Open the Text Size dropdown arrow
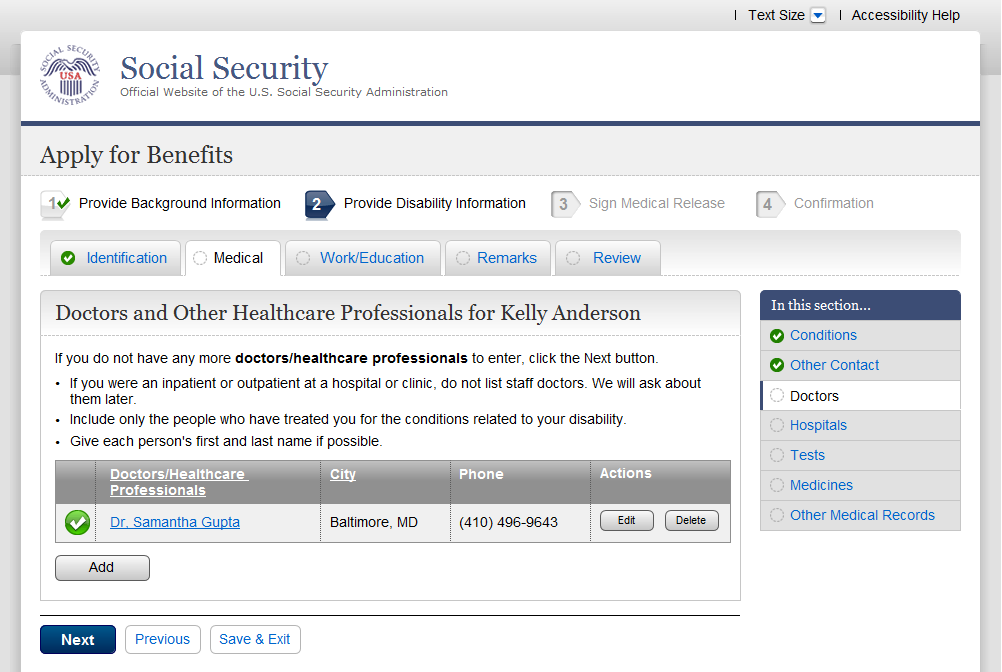Viewport: 1002px width, 672px height. (x=818, y=15)
